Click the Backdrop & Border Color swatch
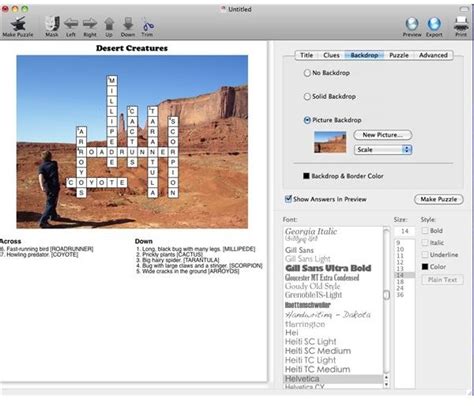The image size is (474, 406). point(306,176)
